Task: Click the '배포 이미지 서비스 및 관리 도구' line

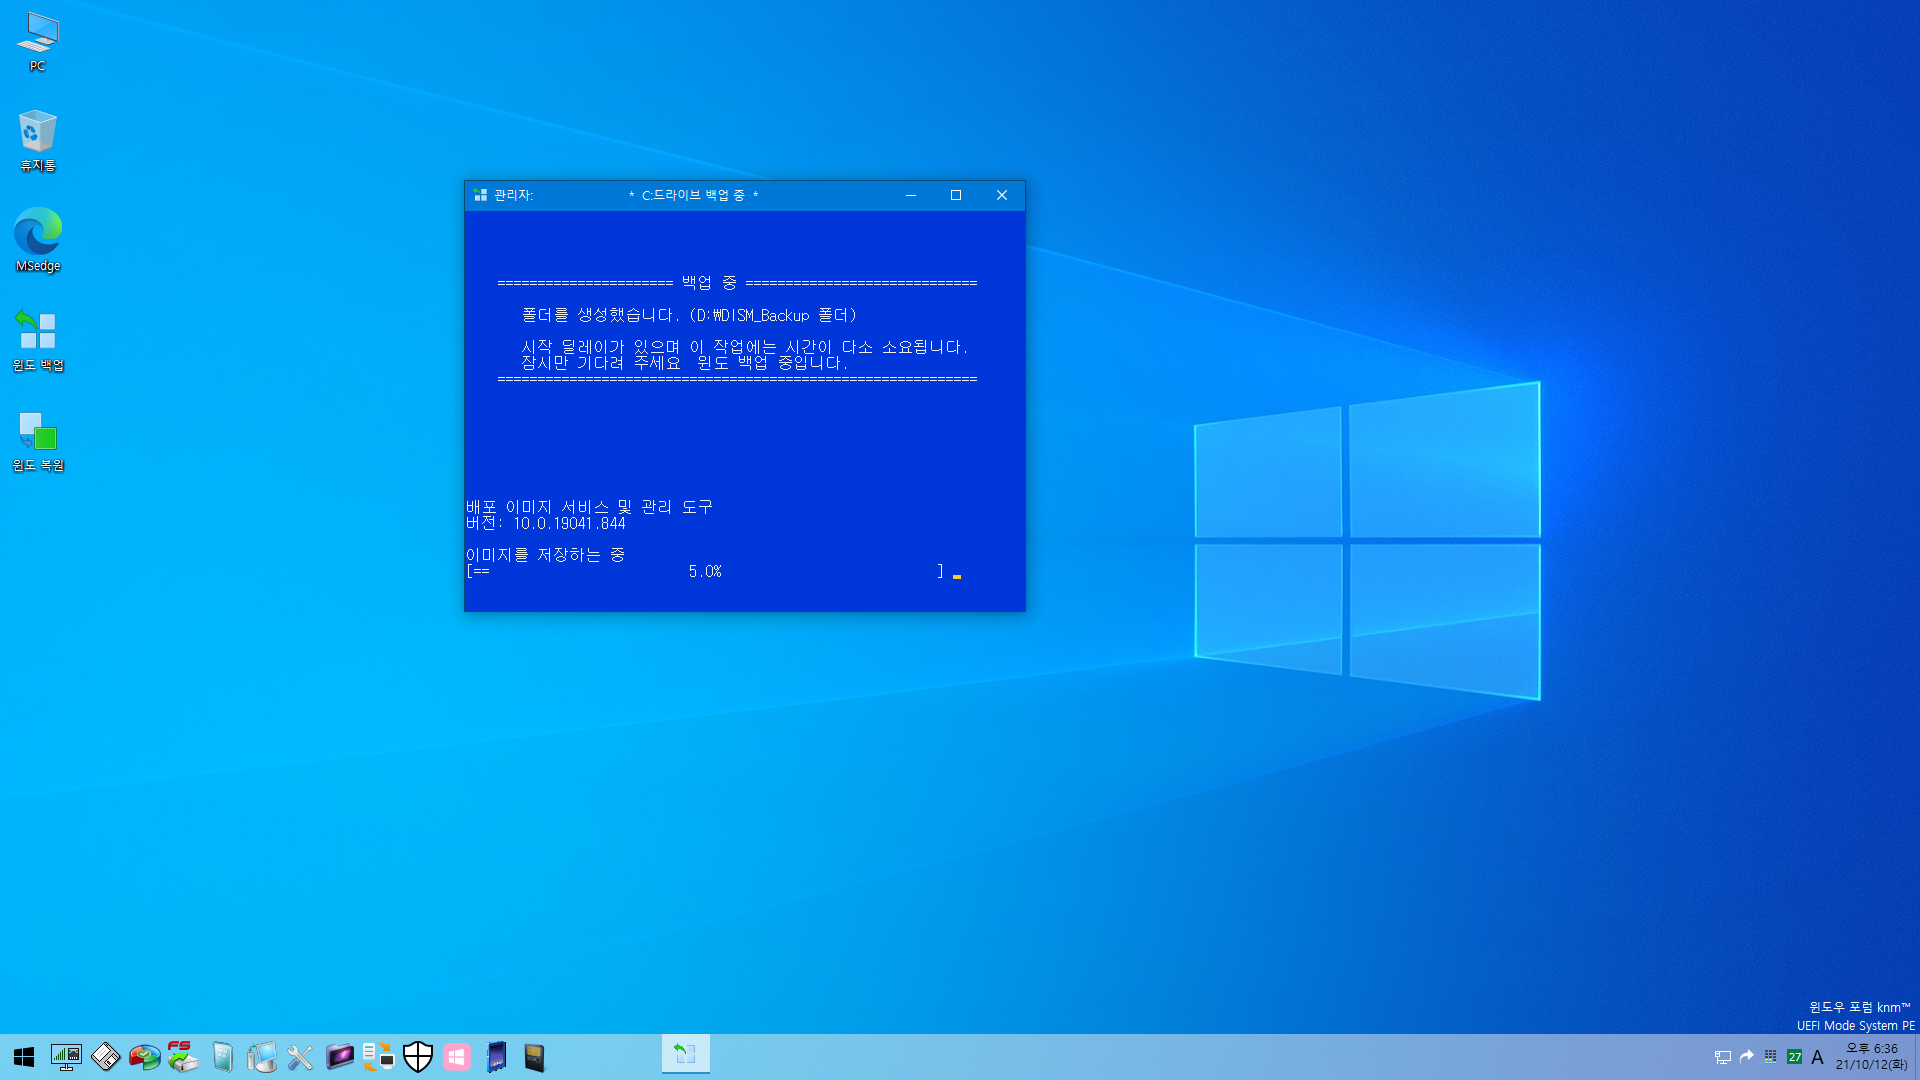Action: tap(589, 507)
